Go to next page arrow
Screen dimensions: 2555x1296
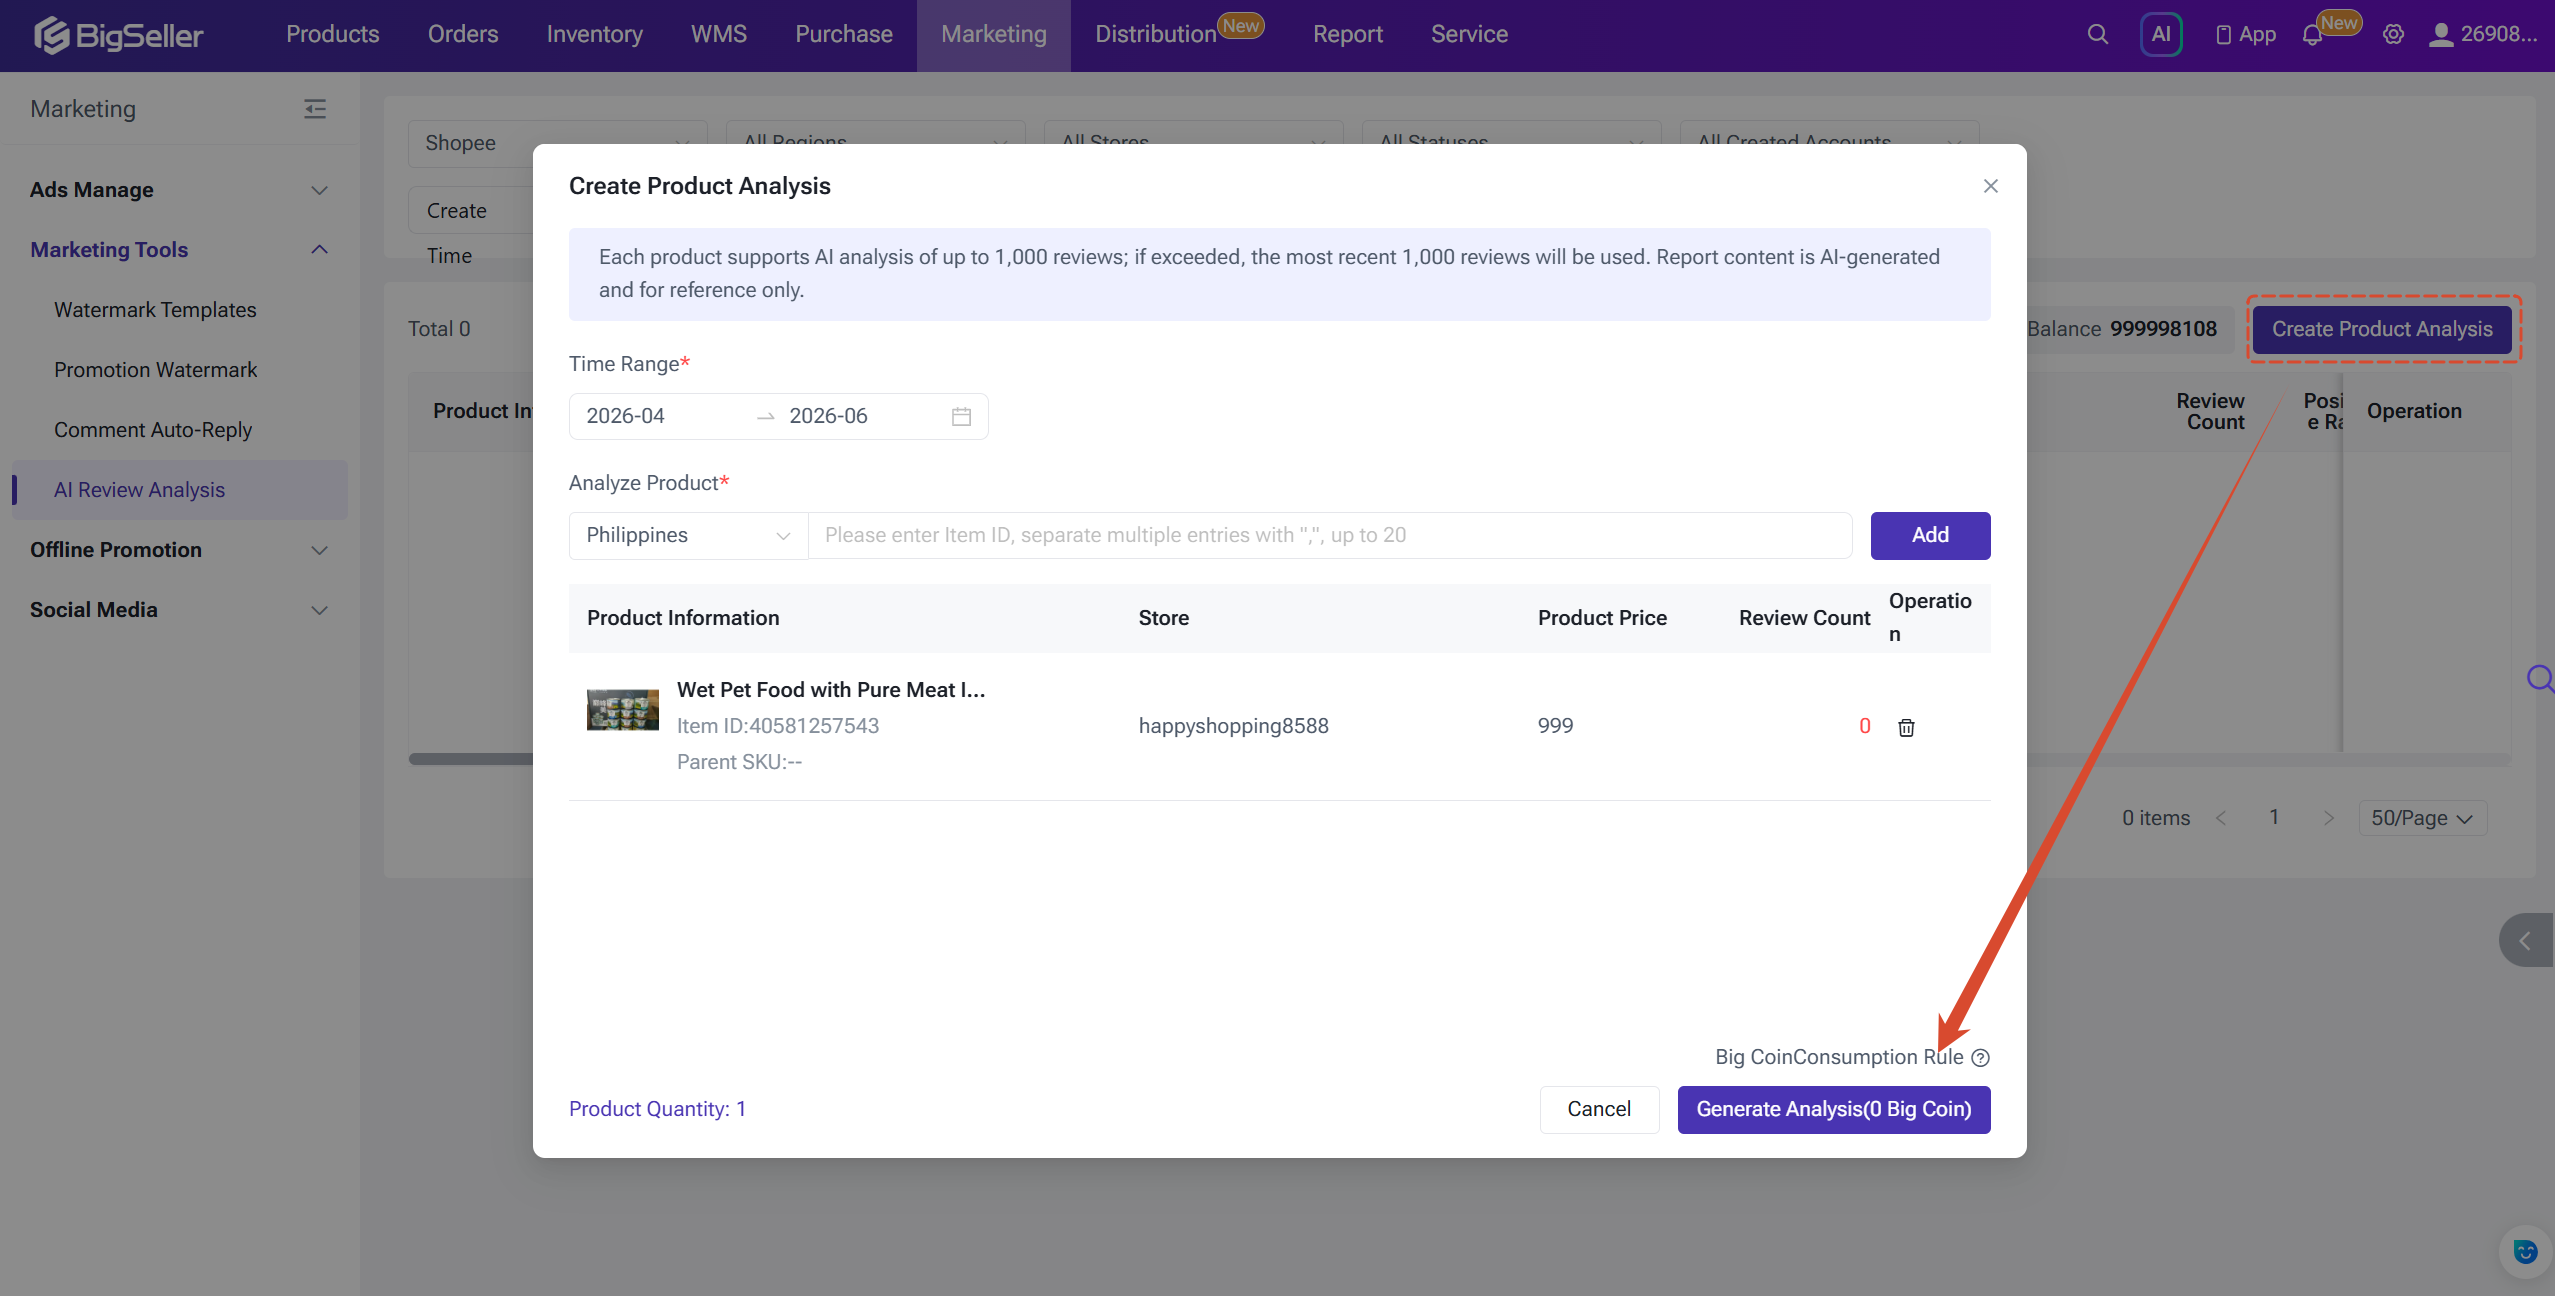(2328, 818)
